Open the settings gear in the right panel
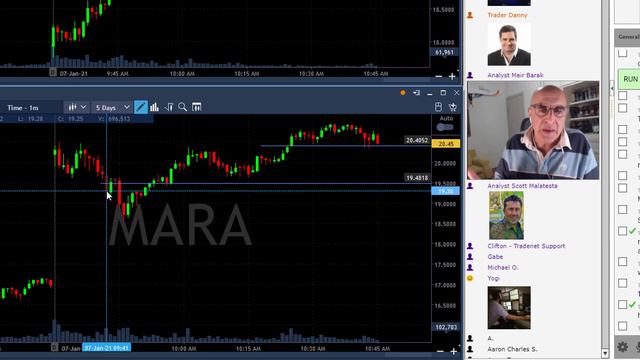The height and width of the screenshot is (360, 640). click(622, 347)
